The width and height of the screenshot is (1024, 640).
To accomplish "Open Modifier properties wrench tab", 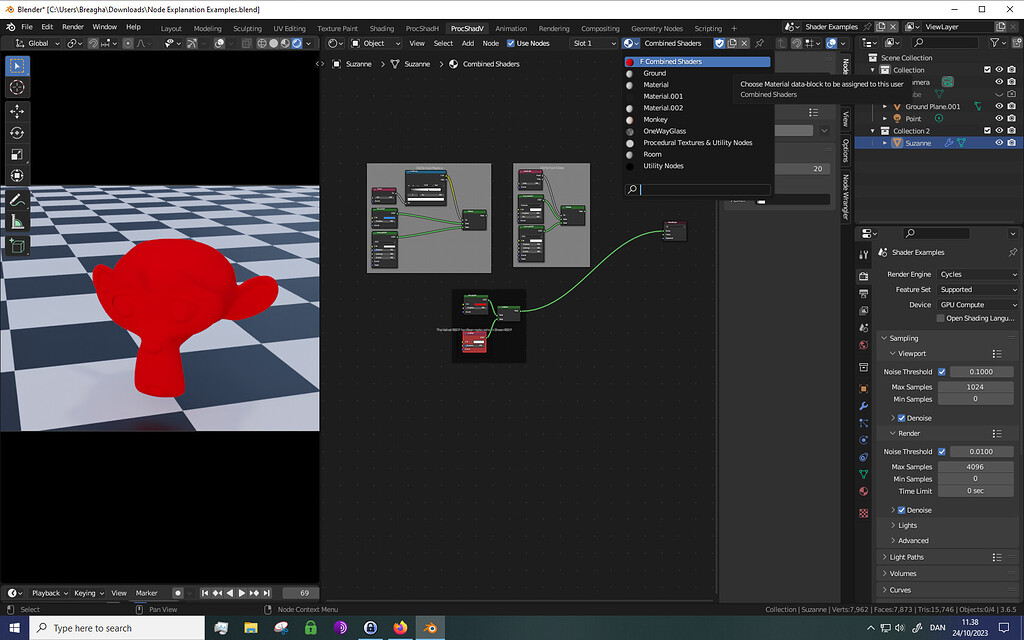I will [x=864, y=406].
